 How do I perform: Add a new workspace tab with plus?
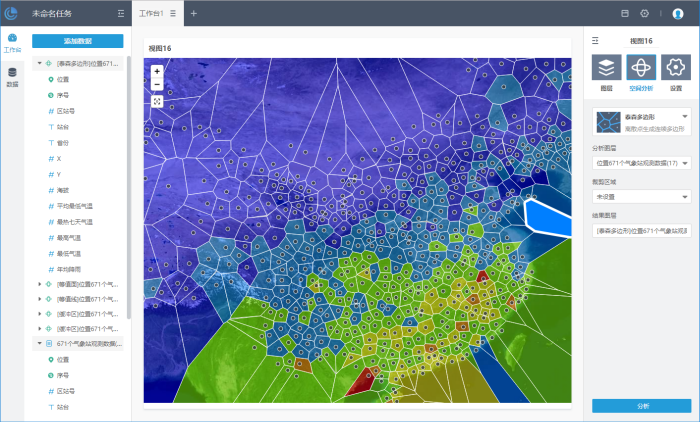[194, 14]
